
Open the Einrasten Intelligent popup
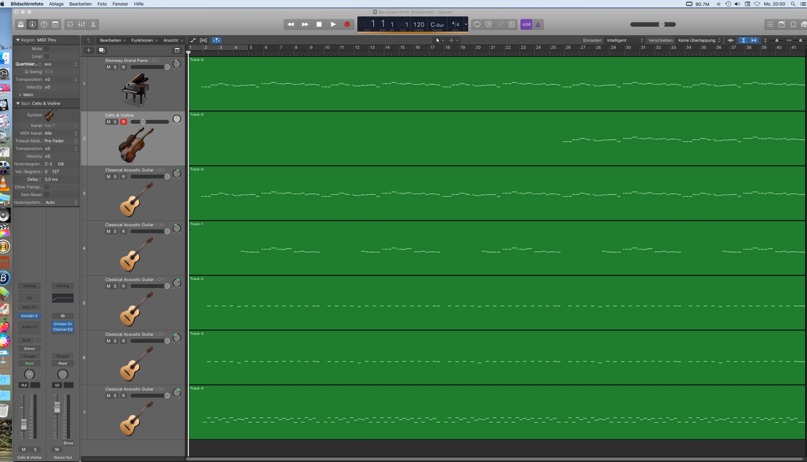tap(624, 40)
